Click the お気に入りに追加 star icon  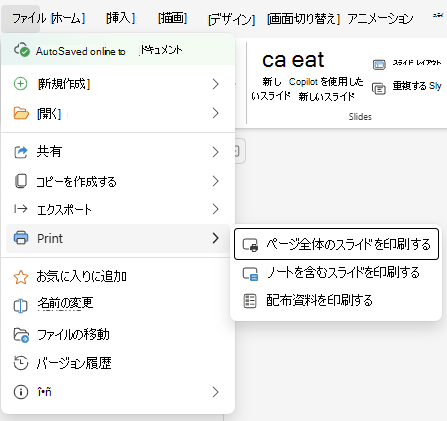click(x=21, y=277)
